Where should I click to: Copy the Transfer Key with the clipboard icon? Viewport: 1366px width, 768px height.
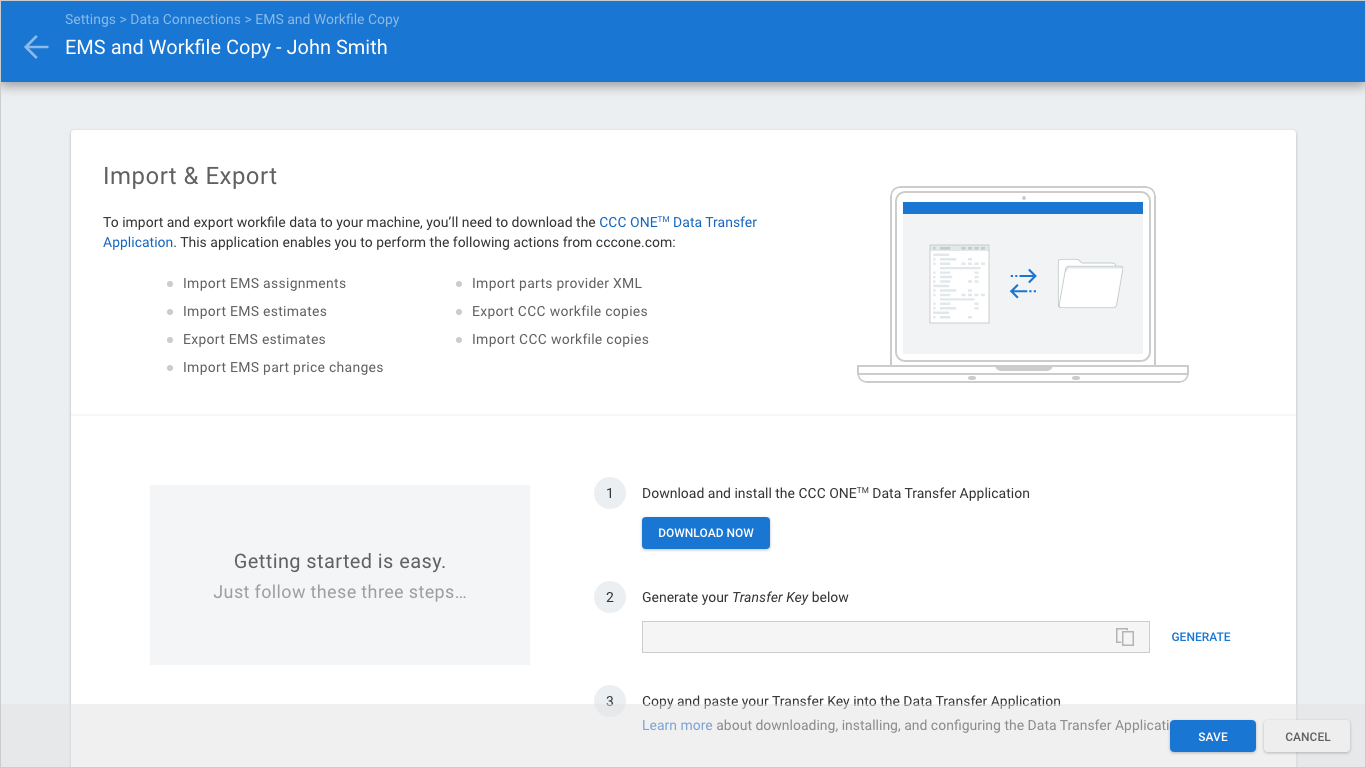tap(1125, 637)
